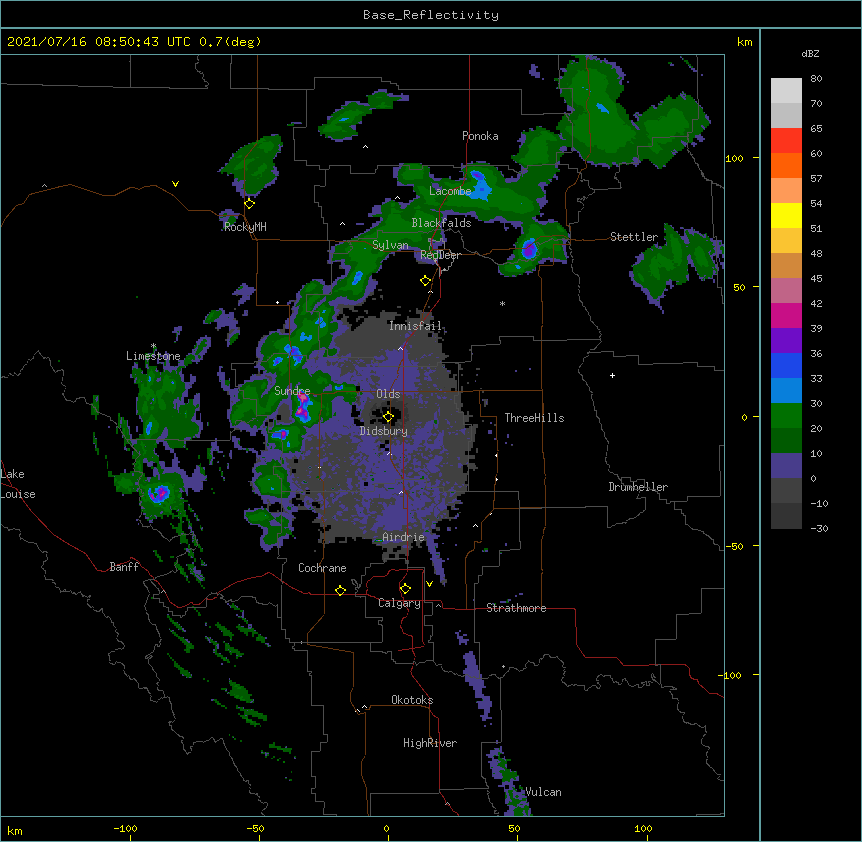Click the ThreeHills label
This screenshot has width=862, height=842.
point(534,418)
